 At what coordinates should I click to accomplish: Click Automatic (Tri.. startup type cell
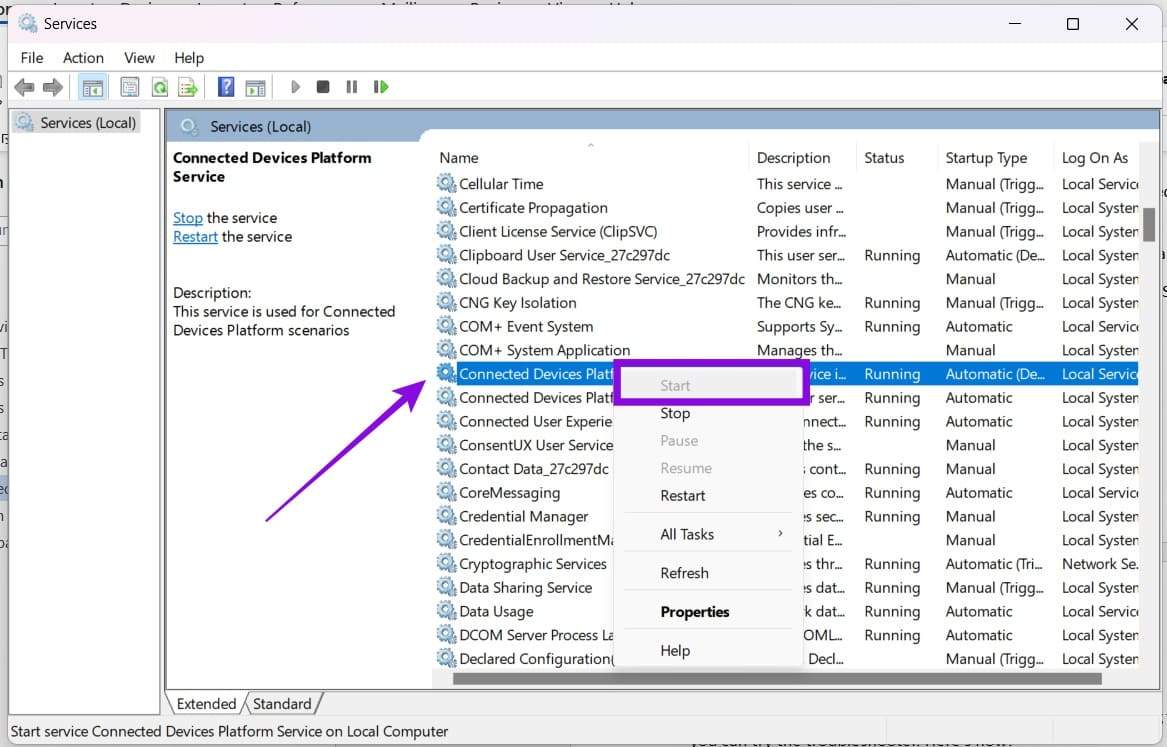click(x=994, y=564)
